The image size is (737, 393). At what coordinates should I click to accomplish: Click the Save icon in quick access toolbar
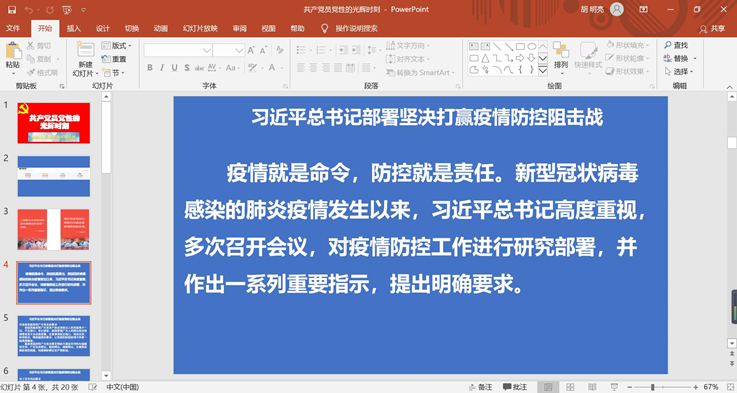[x=12, y=9]
